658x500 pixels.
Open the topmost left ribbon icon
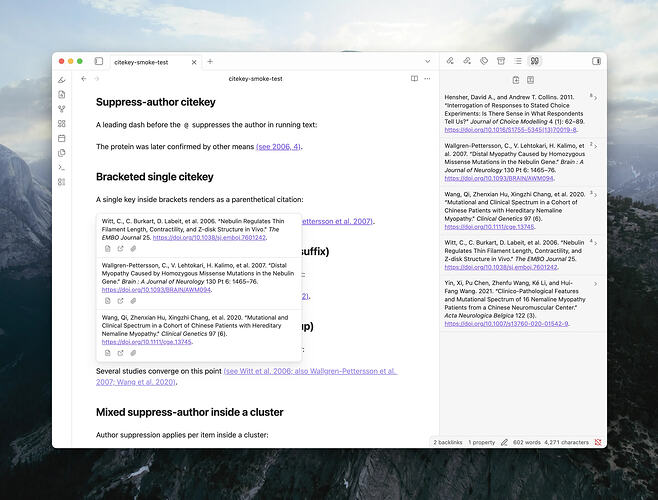62,80
